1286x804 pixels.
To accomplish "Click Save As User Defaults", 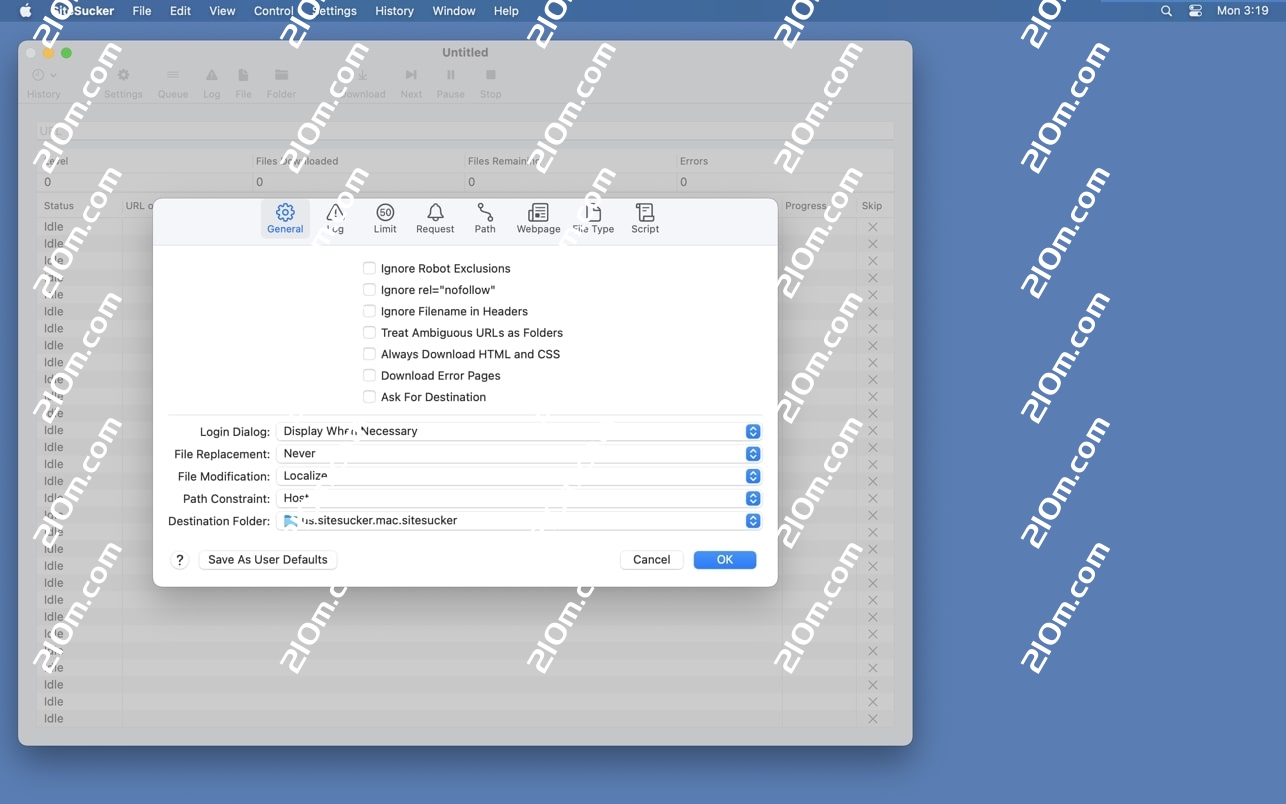I will click(x=268, y=560).
